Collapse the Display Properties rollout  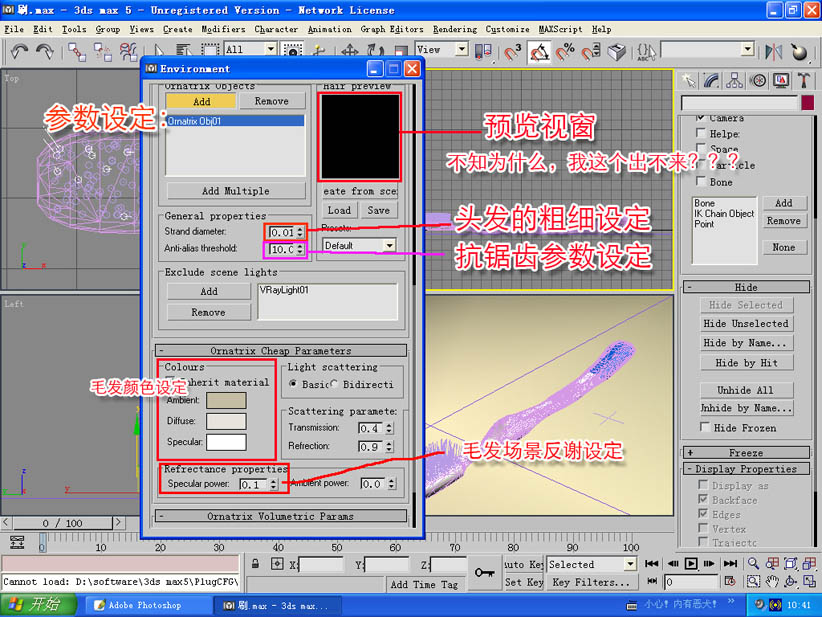pyautogui.click(x=747, y=469)
